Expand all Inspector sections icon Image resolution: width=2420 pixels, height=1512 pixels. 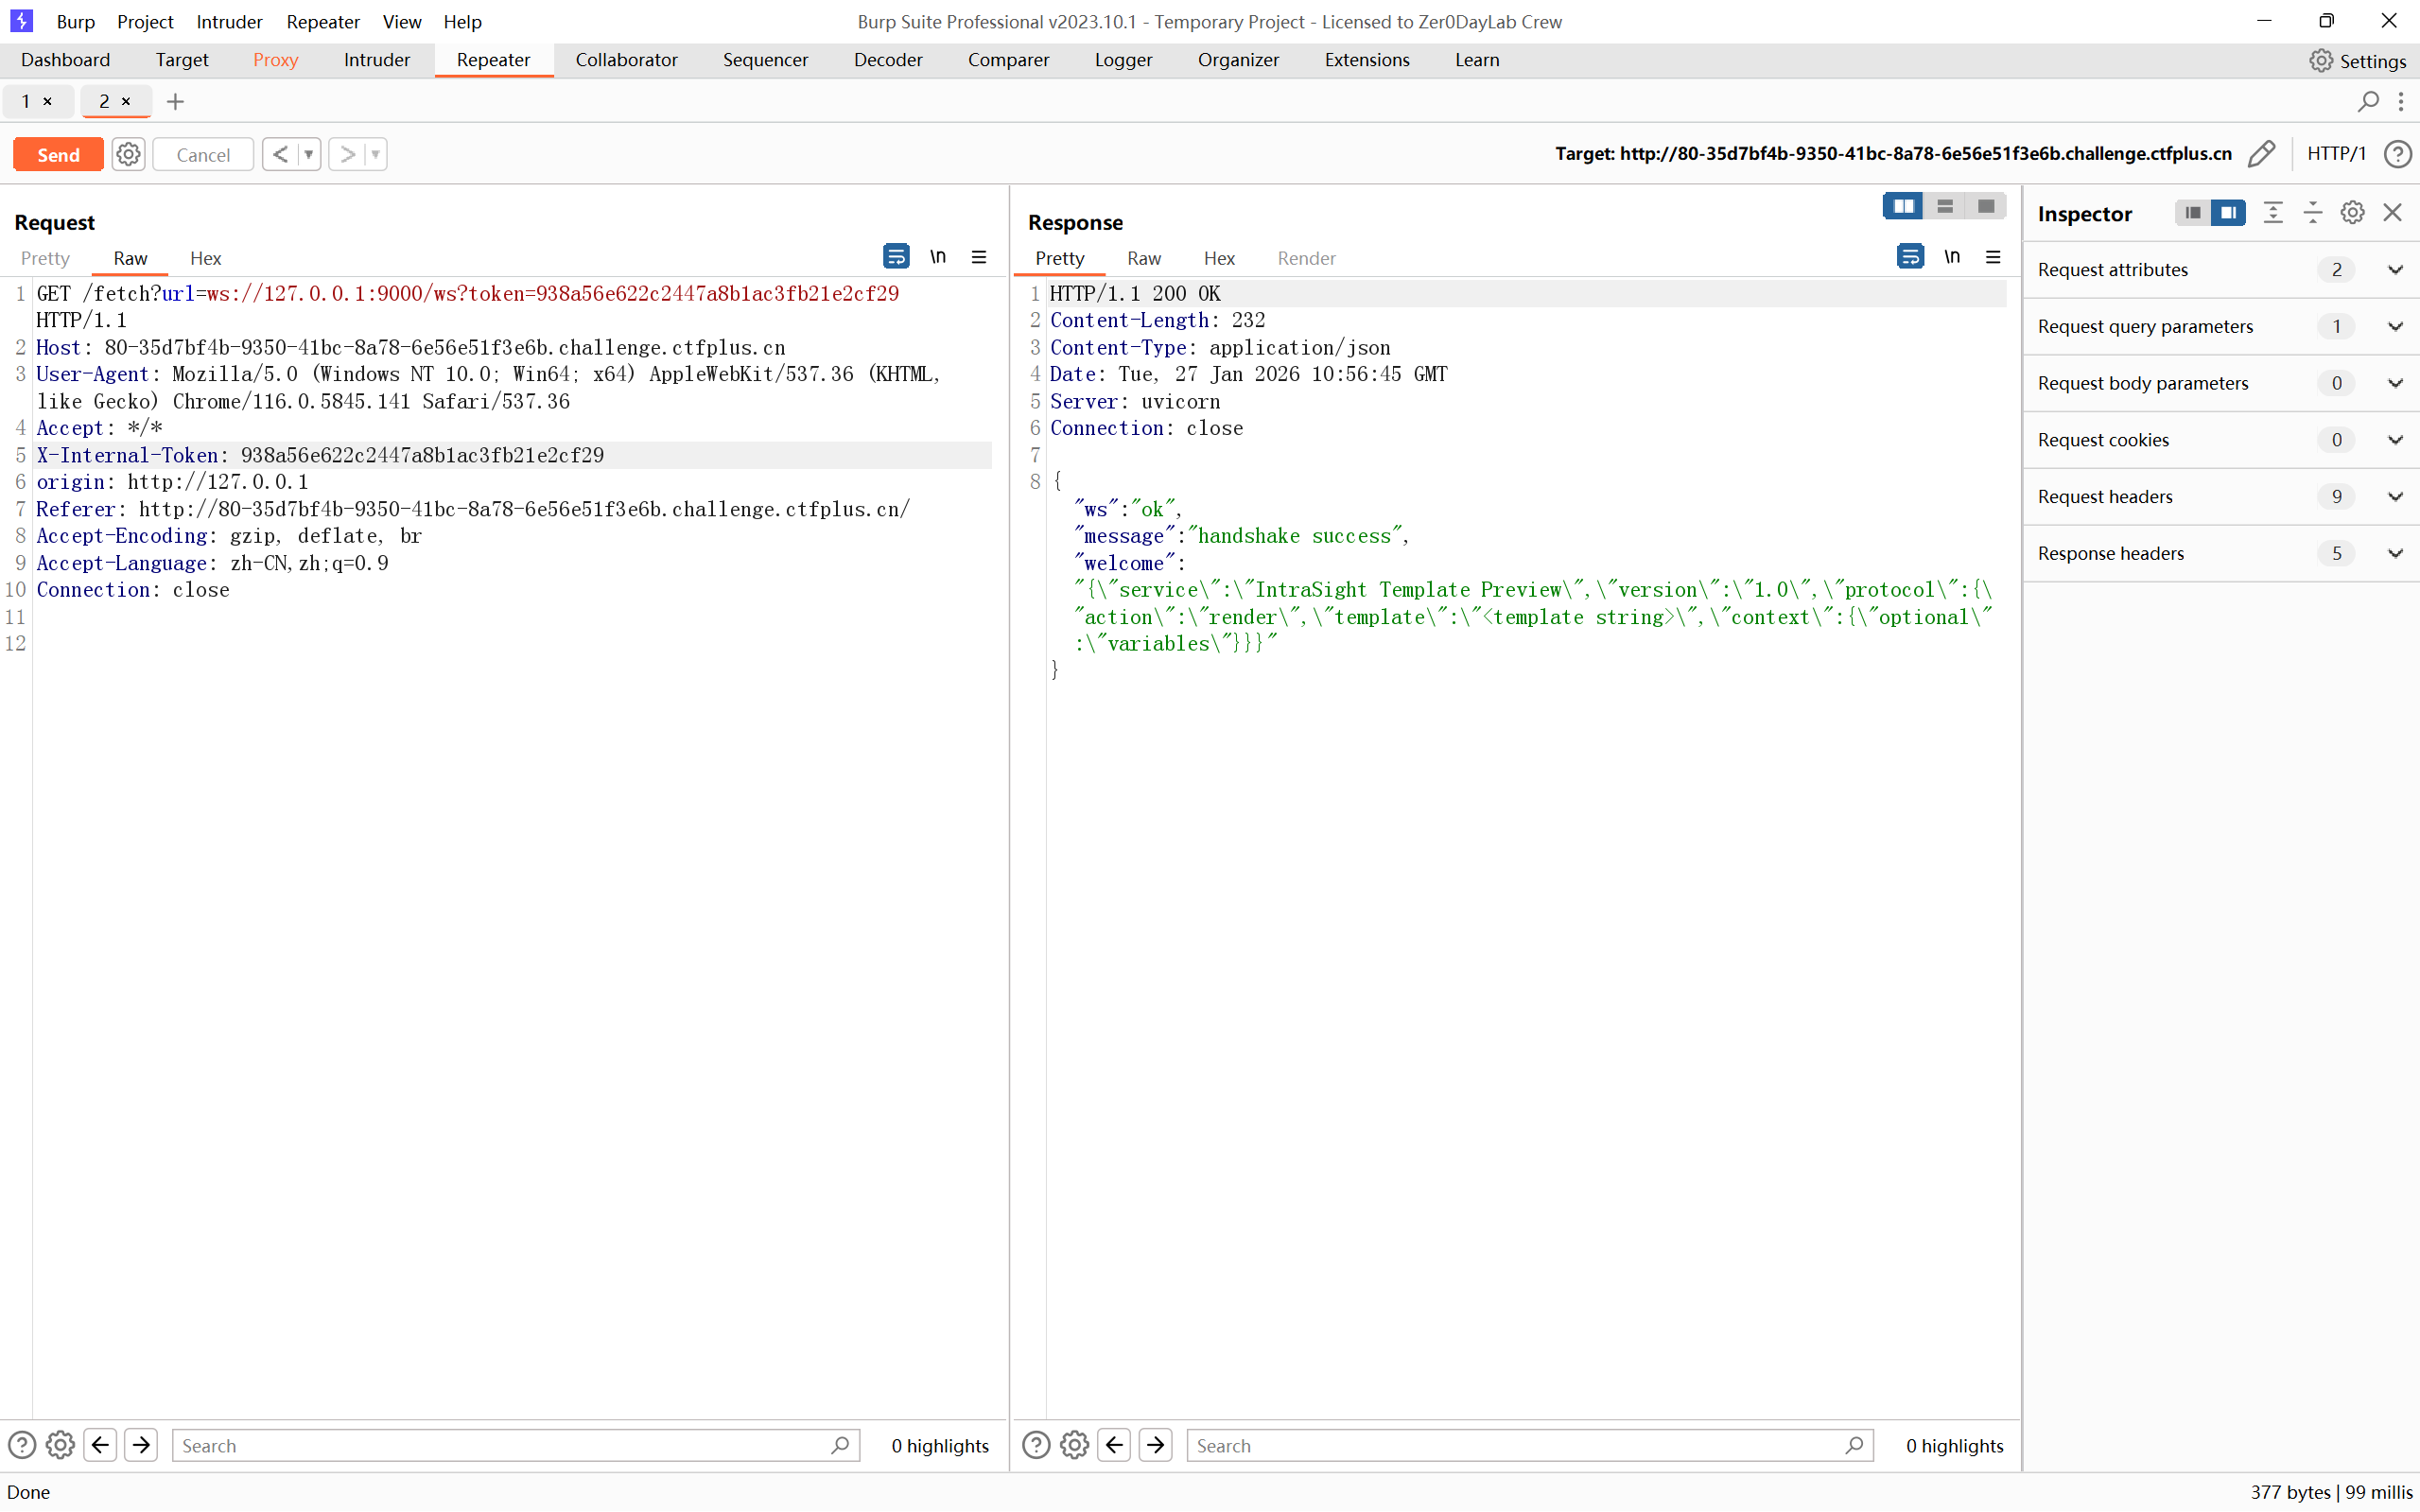[2273, 212]
